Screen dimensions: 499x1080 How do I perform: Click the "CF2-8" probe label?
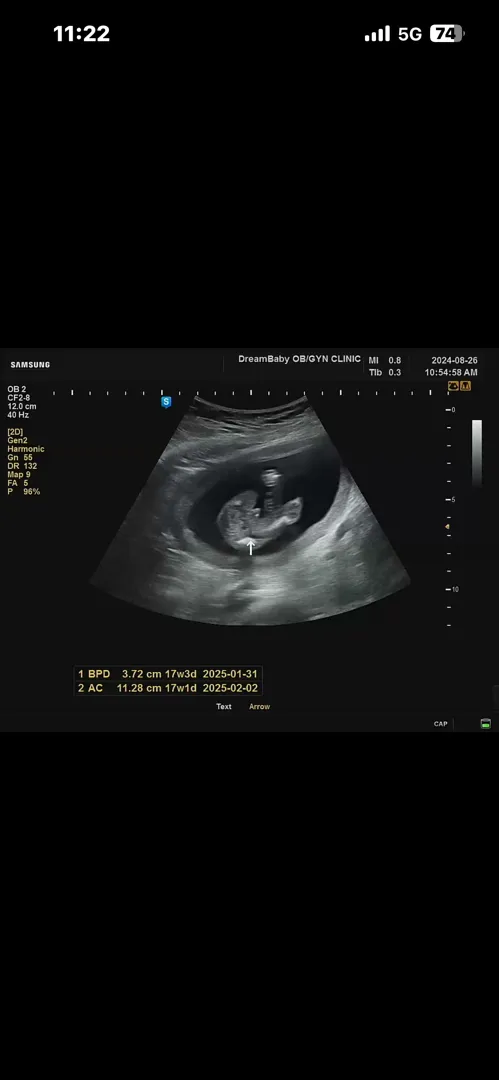click(19, 397)
